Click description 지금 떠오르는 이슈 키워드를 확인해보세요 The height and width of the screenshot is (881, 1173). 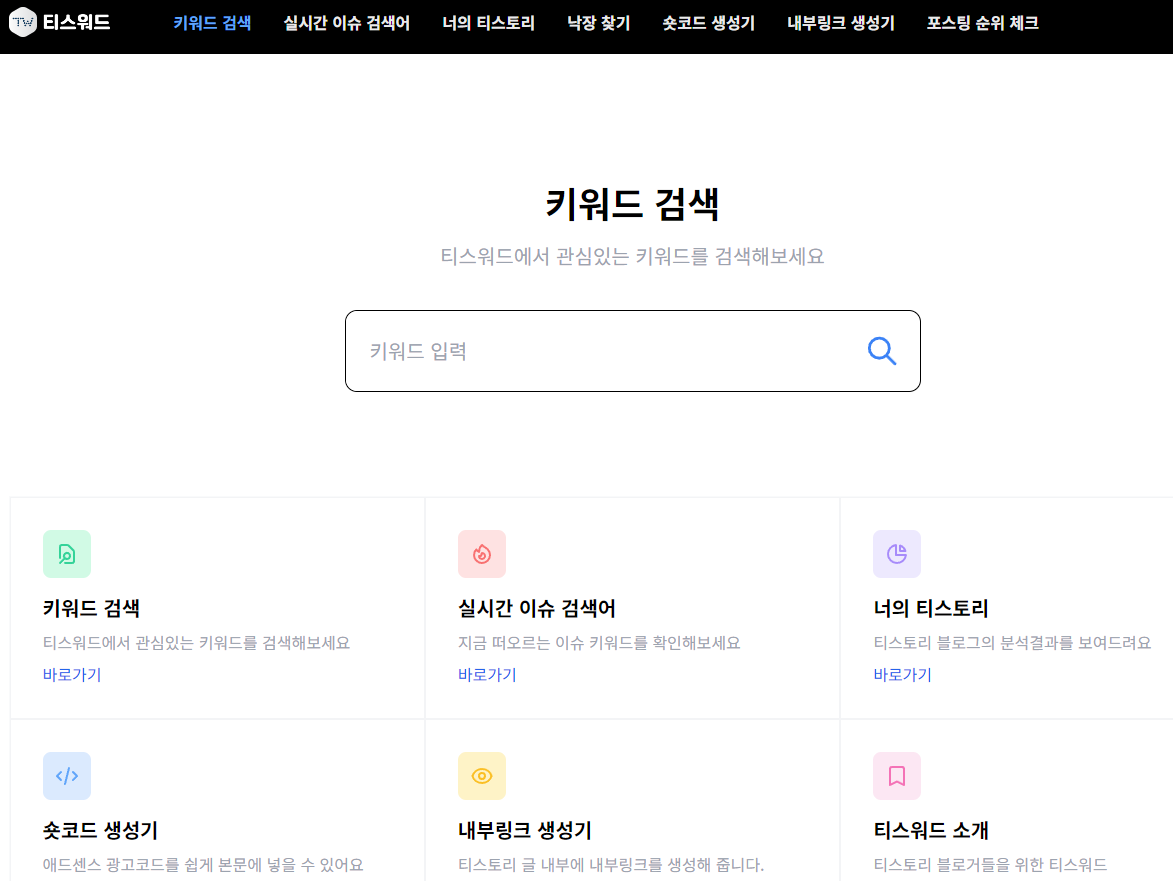[599, 642]
